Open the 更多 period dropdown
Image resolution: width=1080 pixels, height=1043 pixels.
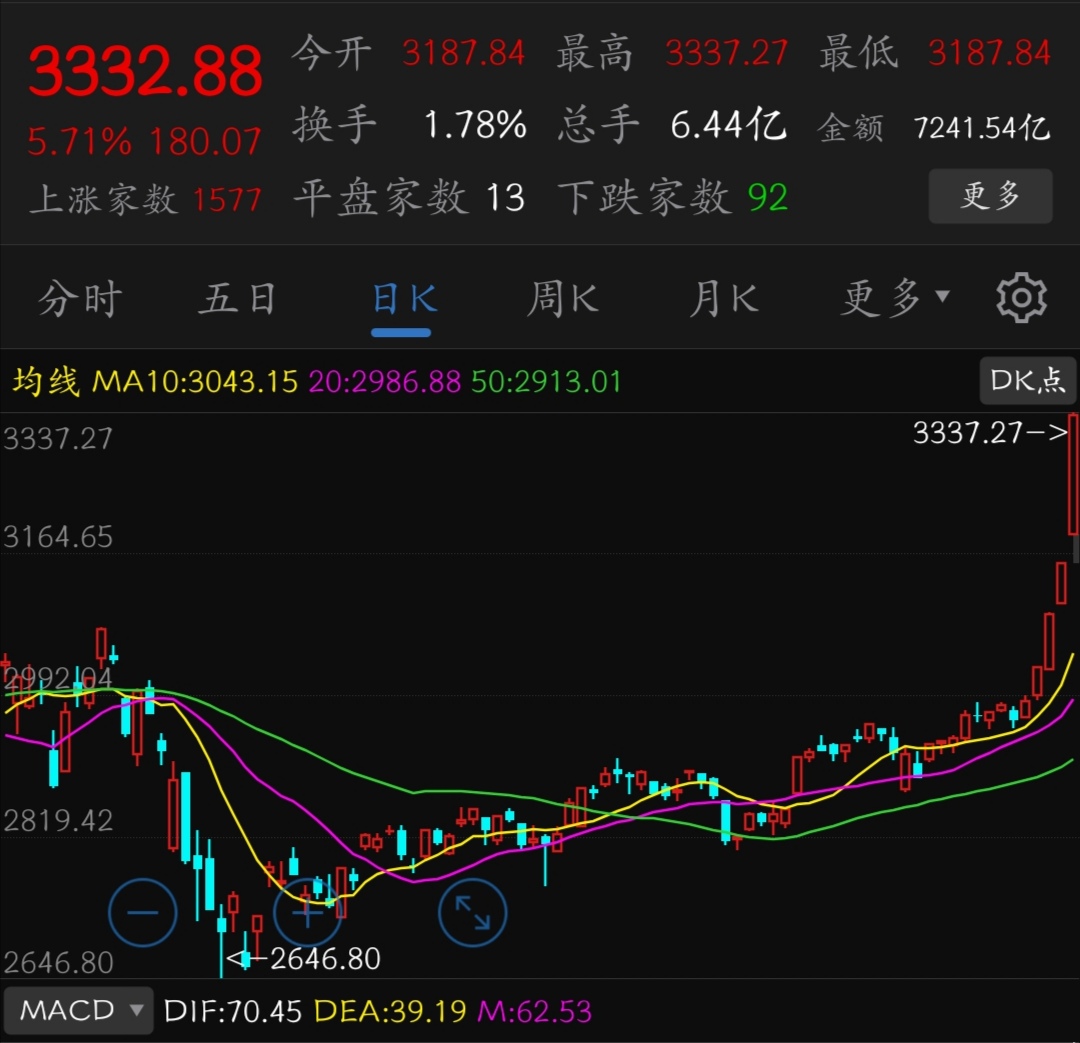pos(895,299)
